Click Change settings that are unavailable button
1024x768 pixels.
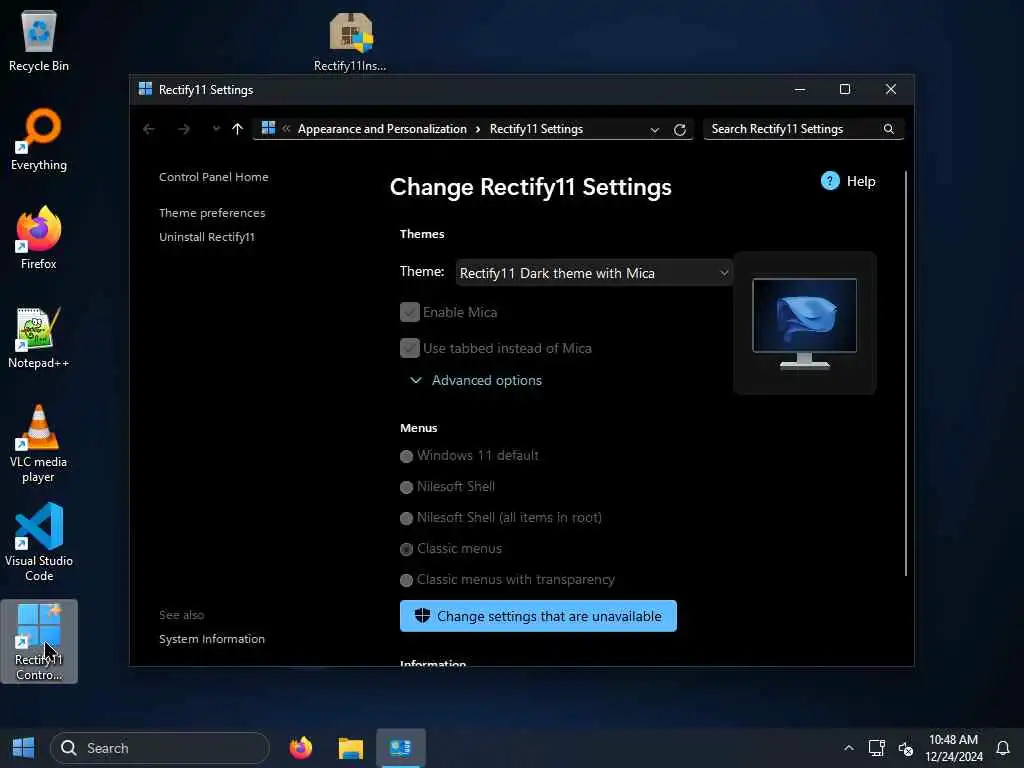[x=538, y=616]
